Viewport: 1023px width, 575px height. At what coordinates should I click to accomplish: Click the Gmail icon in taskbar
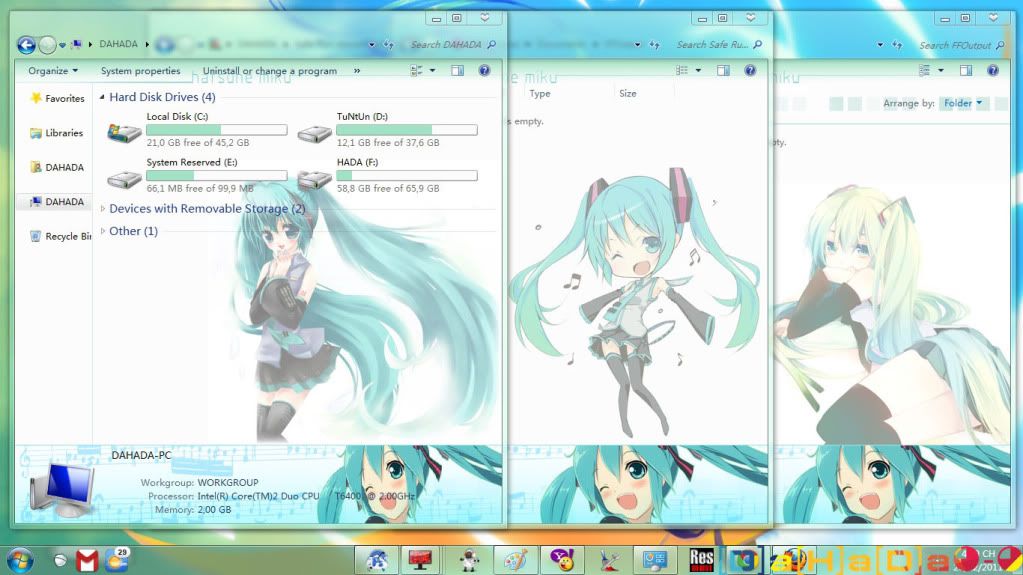click(87, 561)
